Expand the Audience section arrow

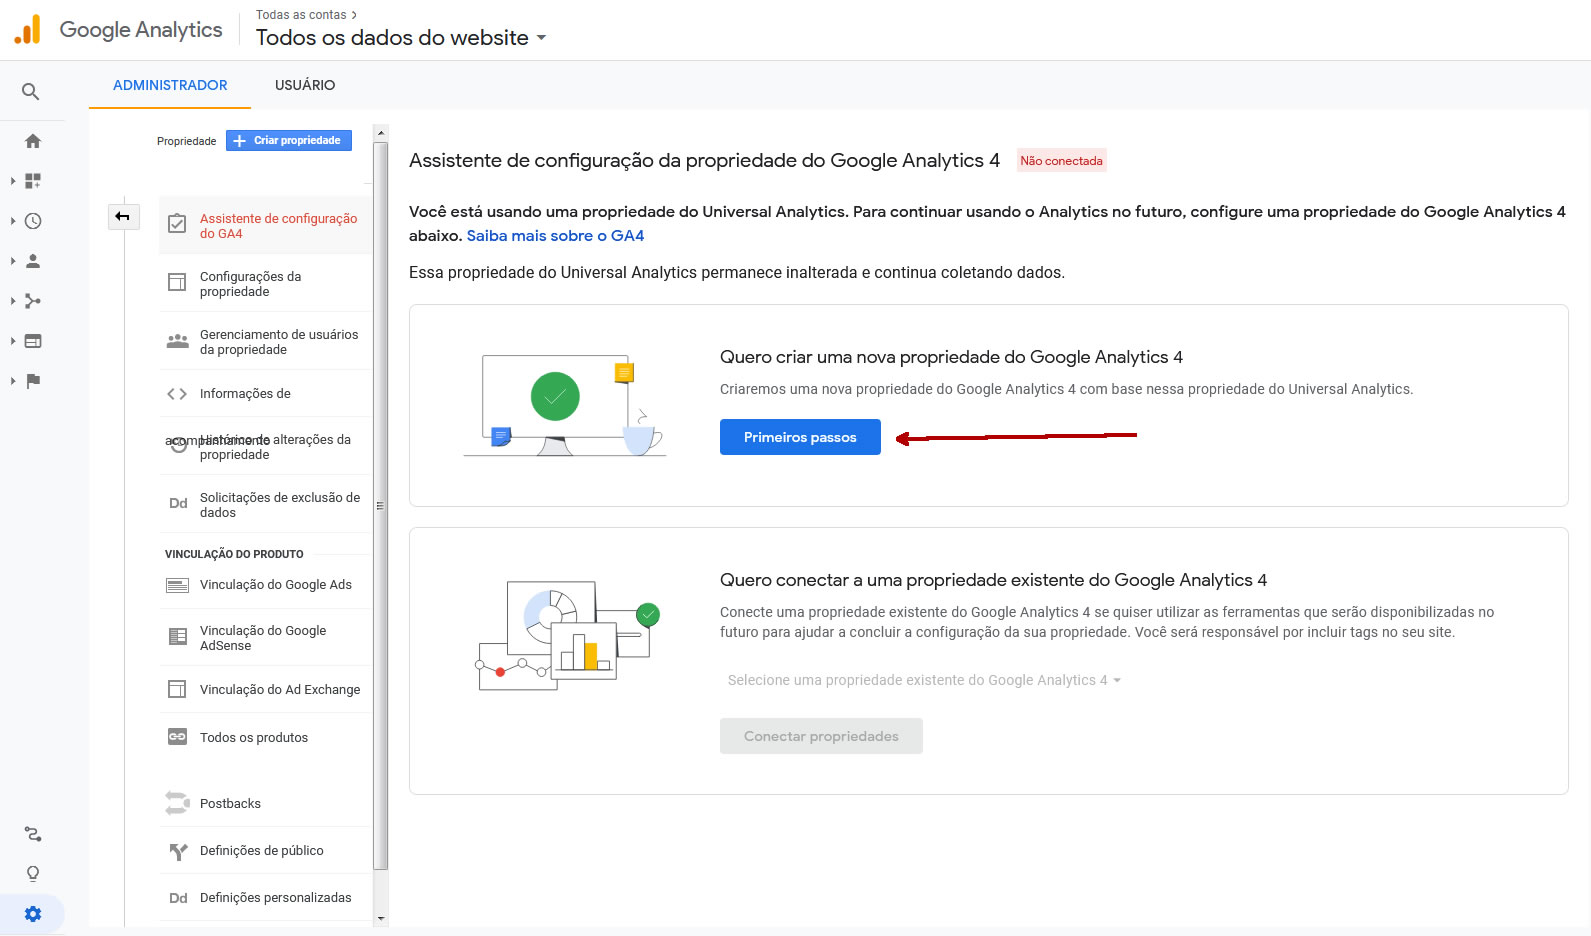[x=12, y=261]
